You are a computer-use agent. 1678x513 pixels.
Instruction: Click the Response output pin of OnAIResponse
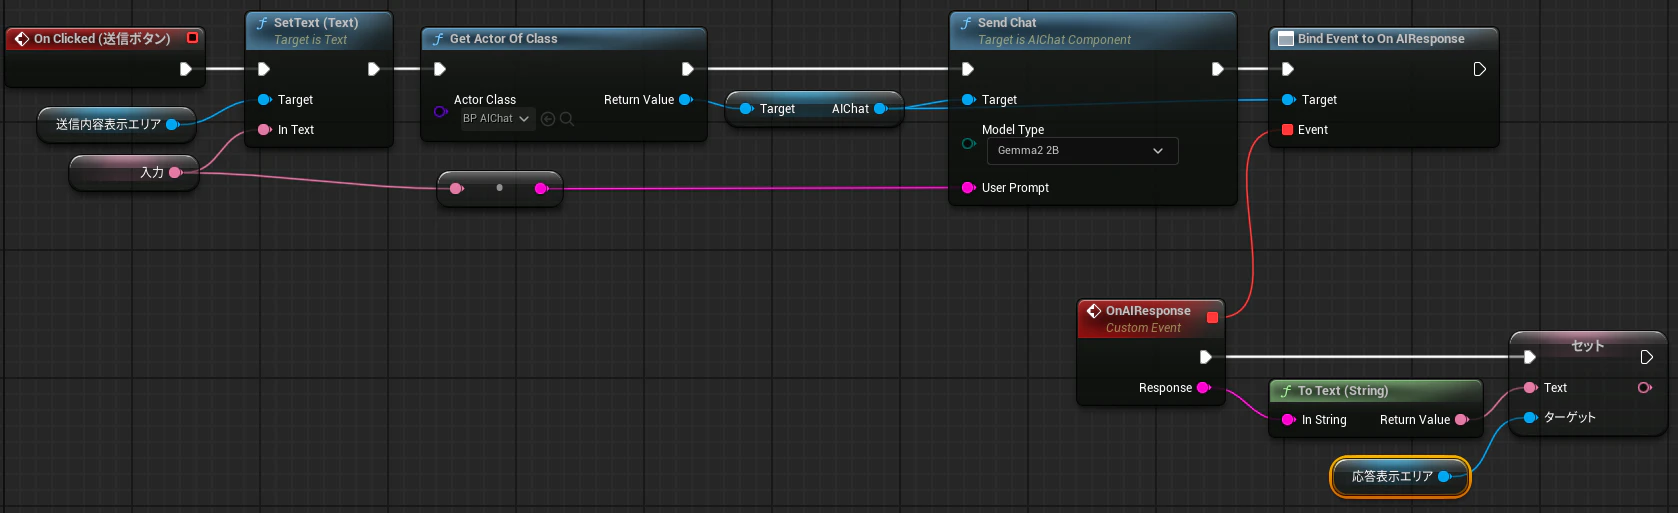[1204, 388]
